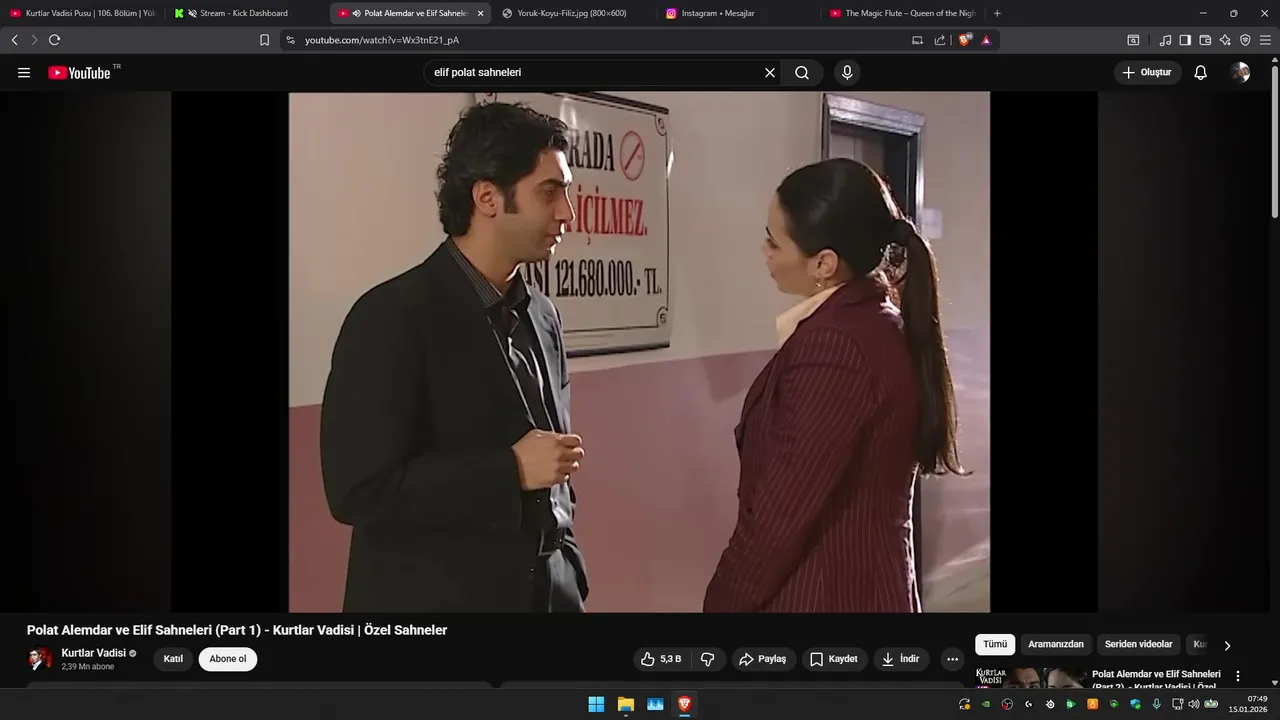The height and width of the screenshot is (720, 1280).
Task: Mute the playing tab audio icon
Action: click(x=357, y=13)
